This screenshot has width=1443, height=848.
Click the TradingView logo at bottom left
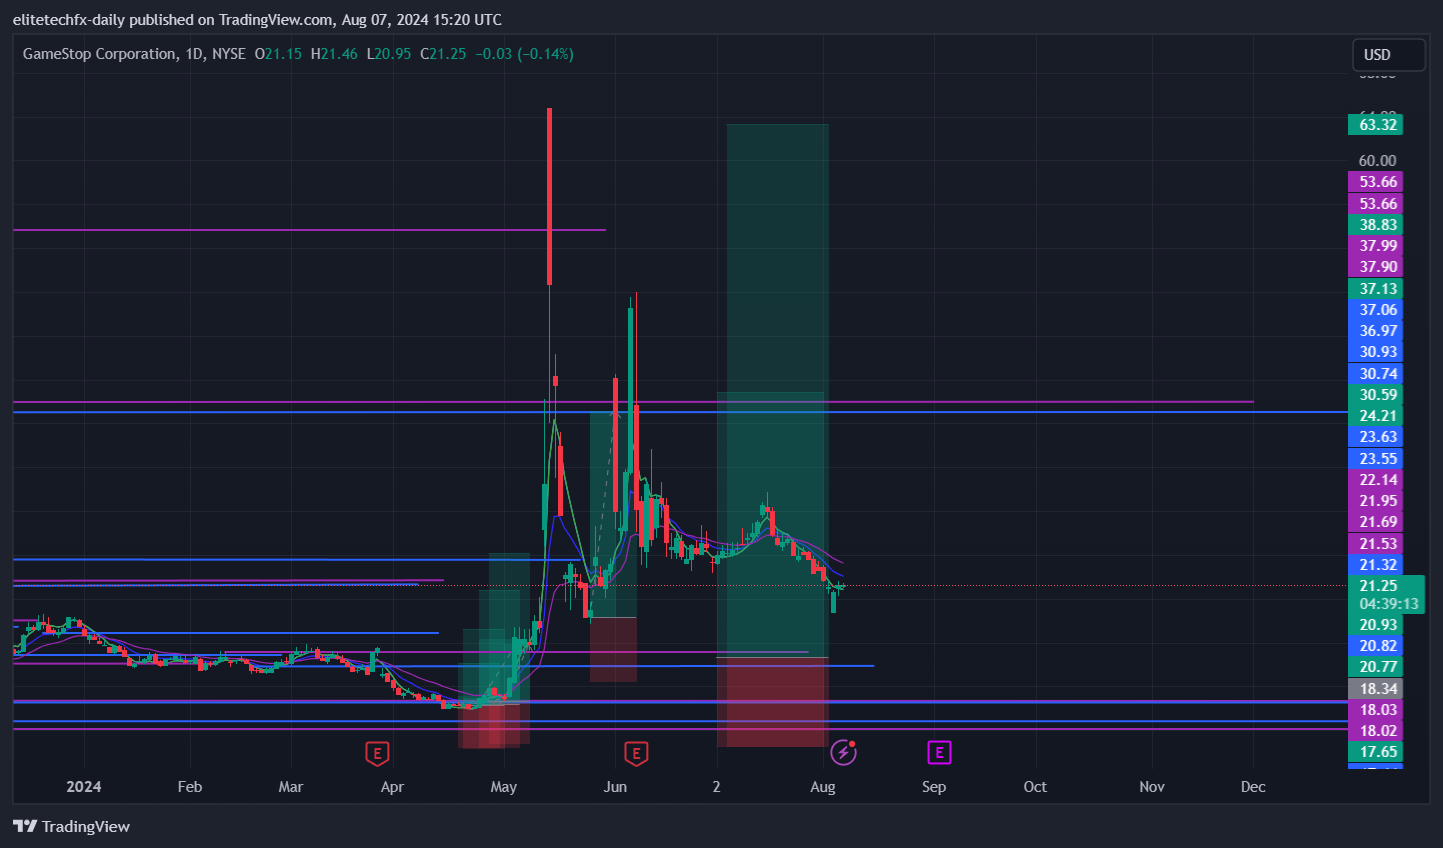(71, 826)
